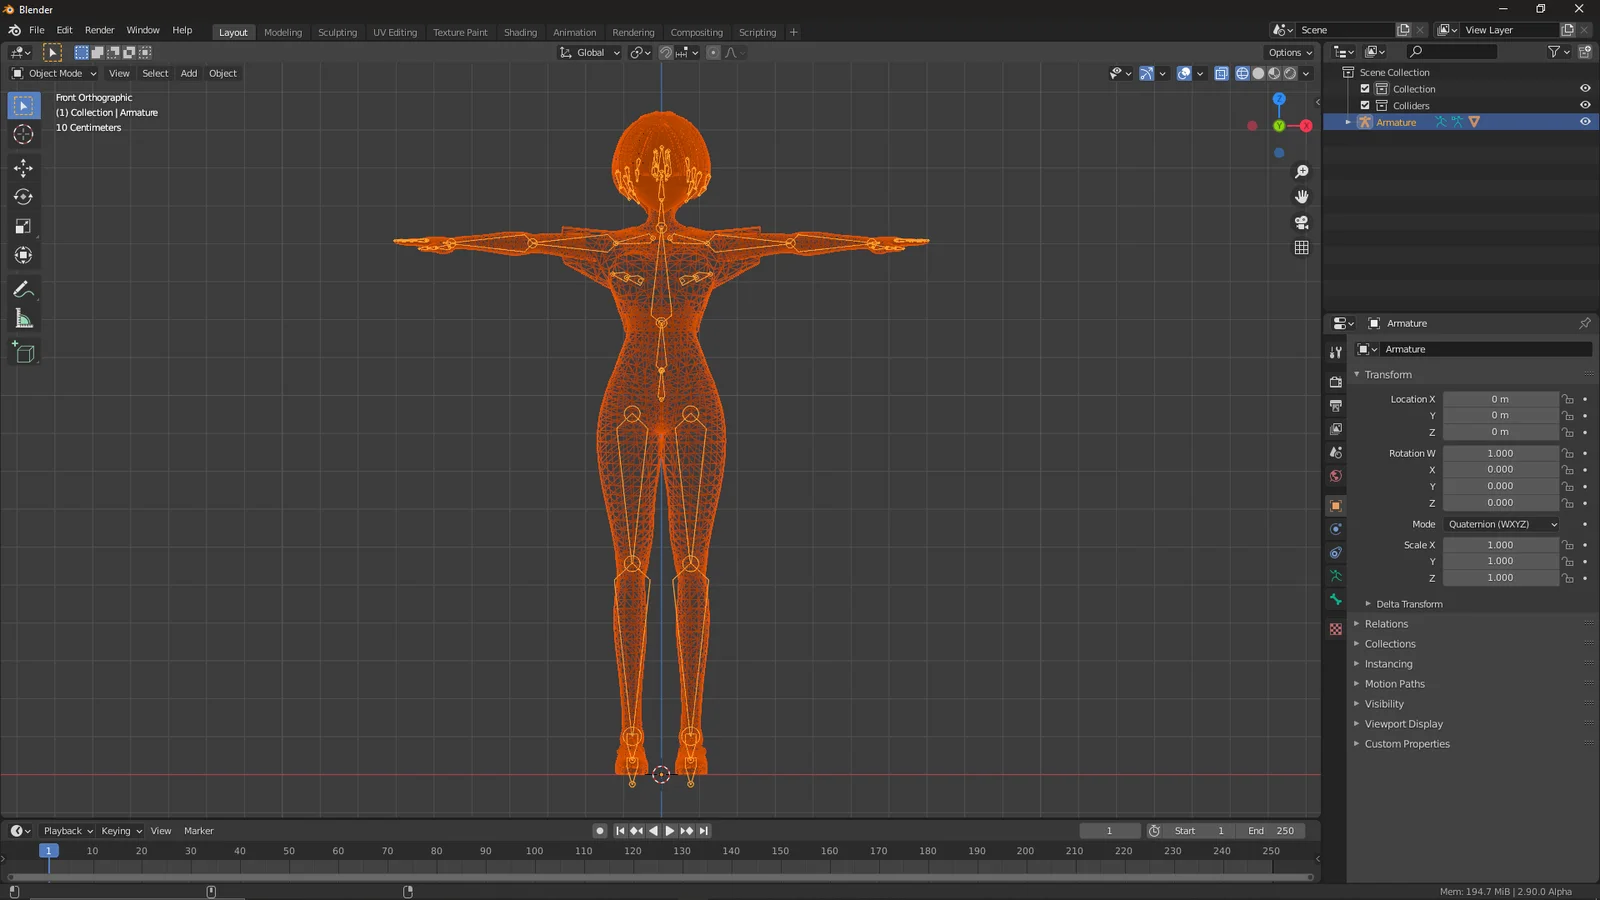
Task: Click the current frame number field
Action: pyautogui.click(x=1109, y=830)
